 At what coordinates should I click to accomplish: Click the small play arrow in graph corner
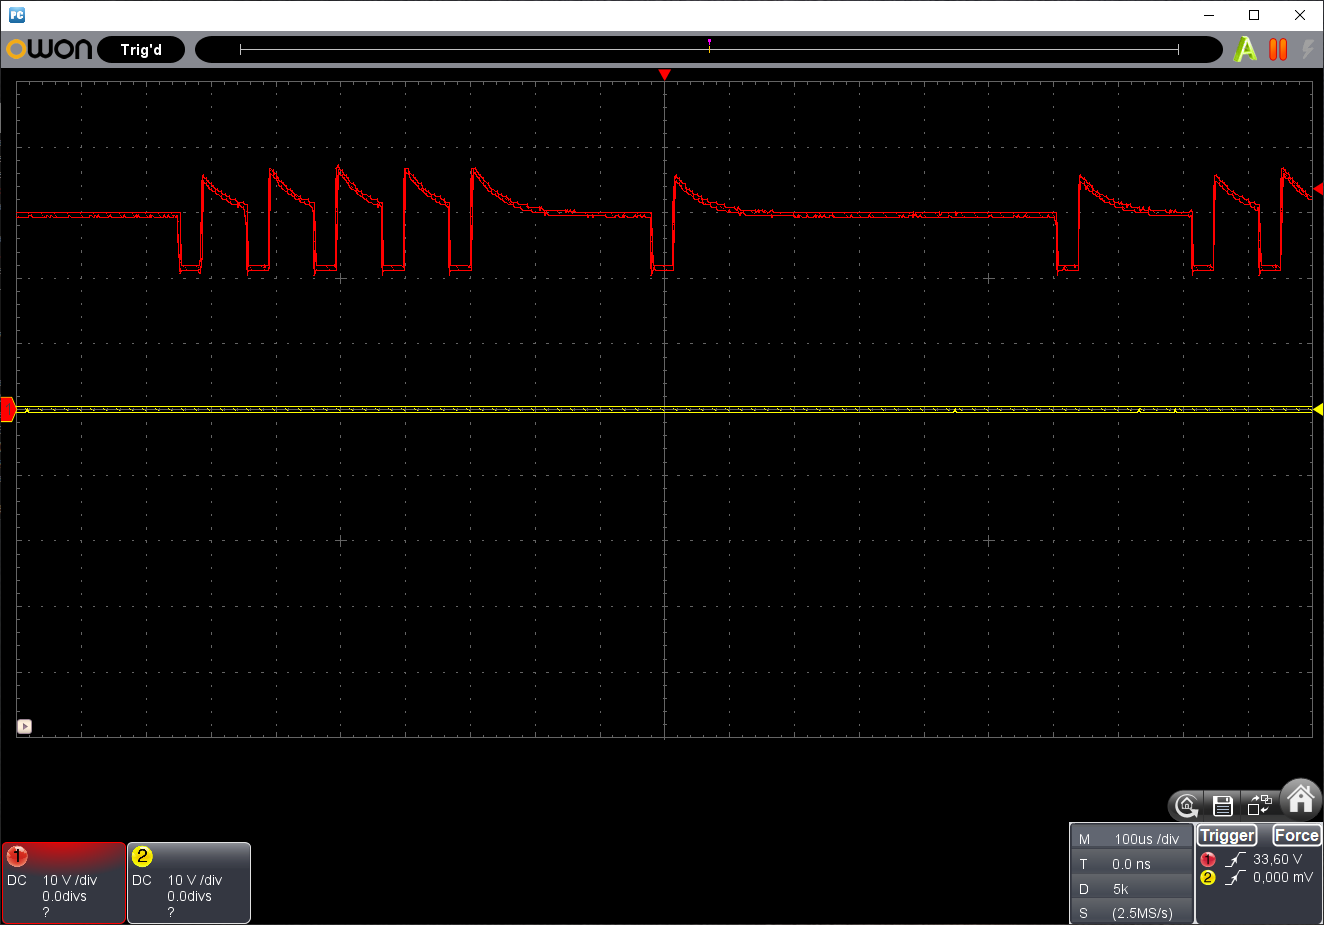pos(25,727)
